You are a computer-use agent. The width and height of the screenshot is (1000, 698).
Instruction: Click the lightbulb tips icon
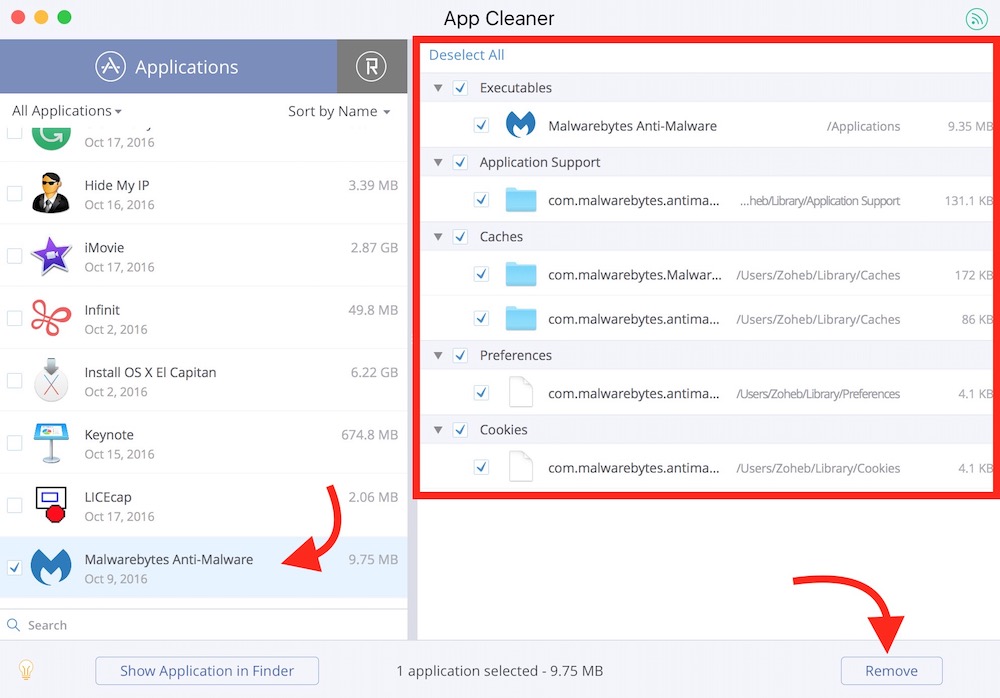click(x=27, y=670)
